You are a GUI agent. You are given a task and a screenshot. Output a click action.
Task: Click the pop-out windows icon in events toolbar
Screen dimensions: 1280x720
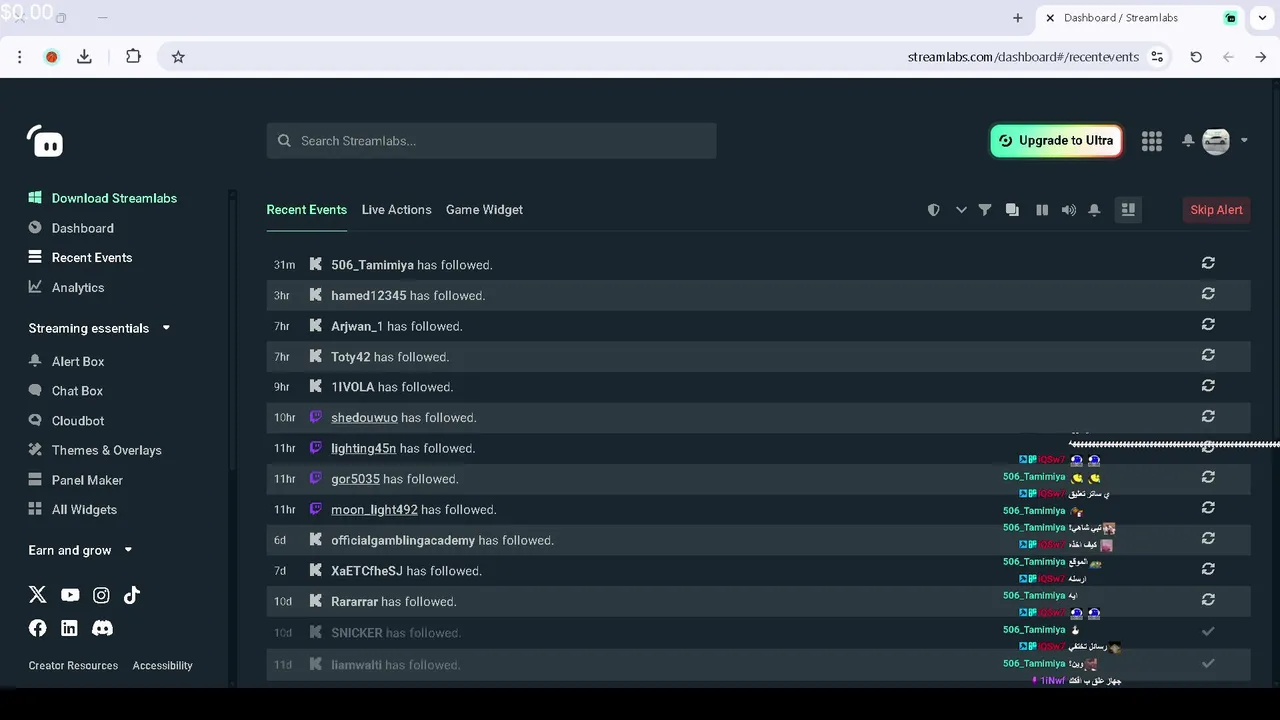(1012, 210)
